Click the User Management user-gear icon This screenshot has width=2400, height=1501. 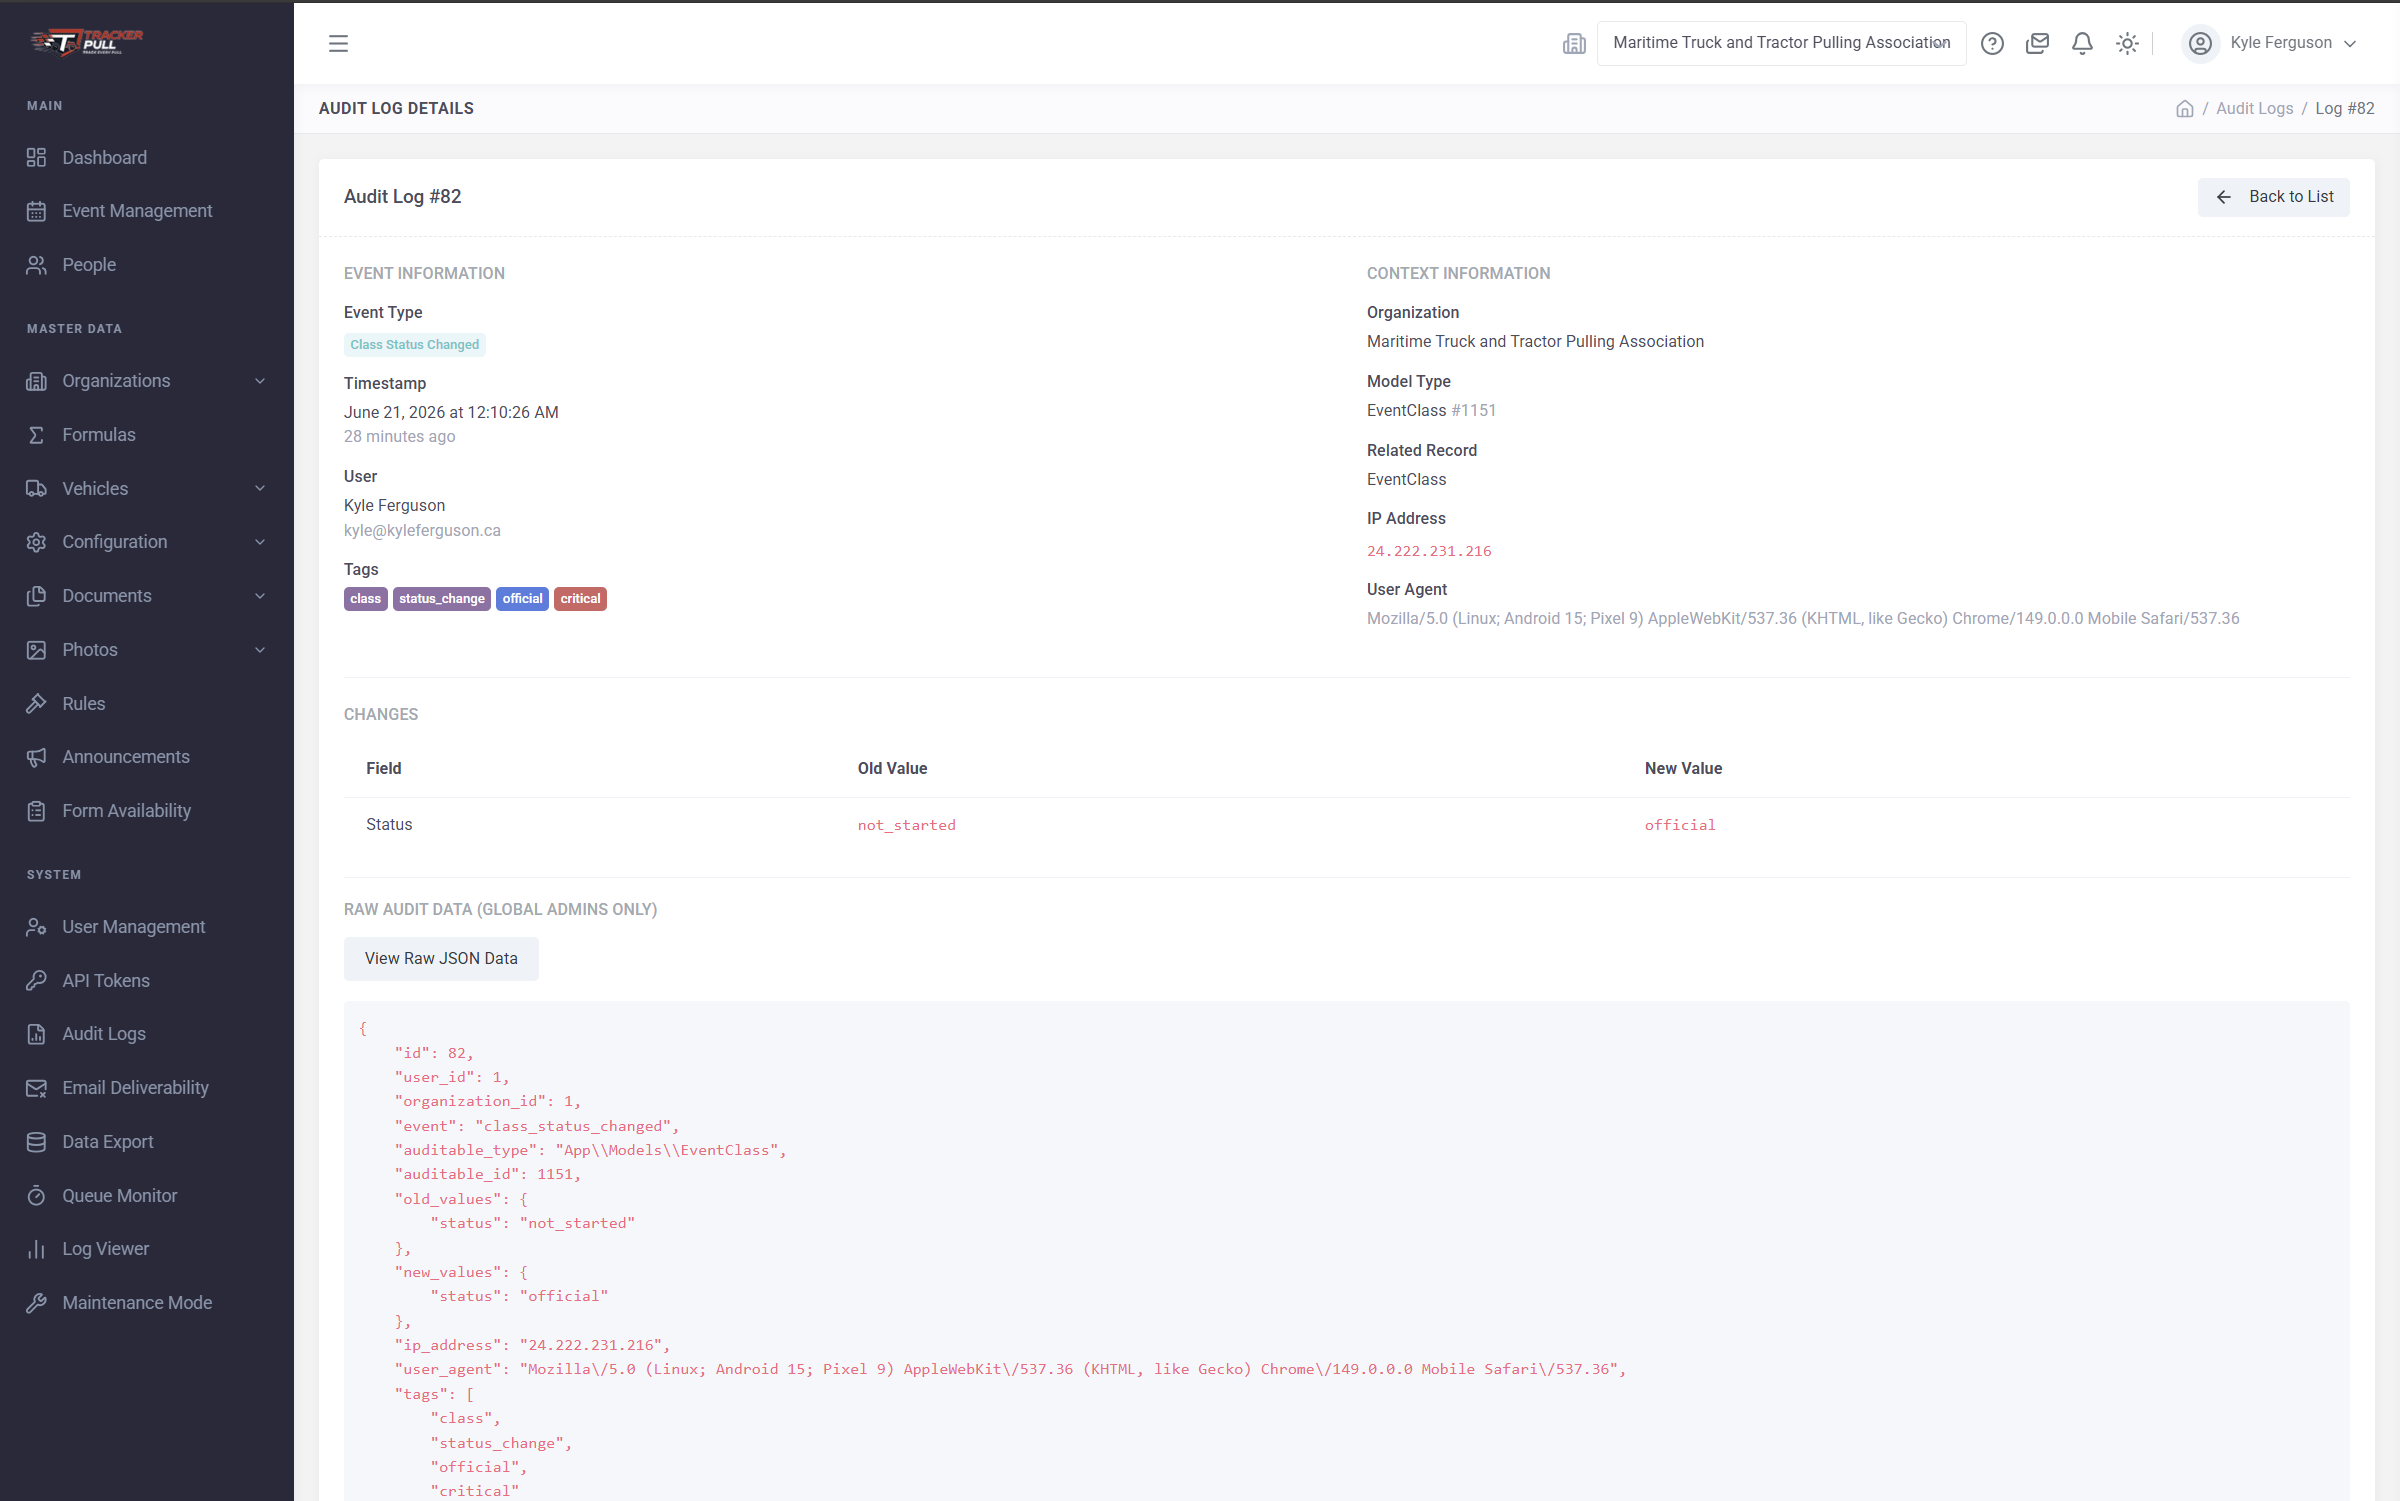[x=36, y=927]
